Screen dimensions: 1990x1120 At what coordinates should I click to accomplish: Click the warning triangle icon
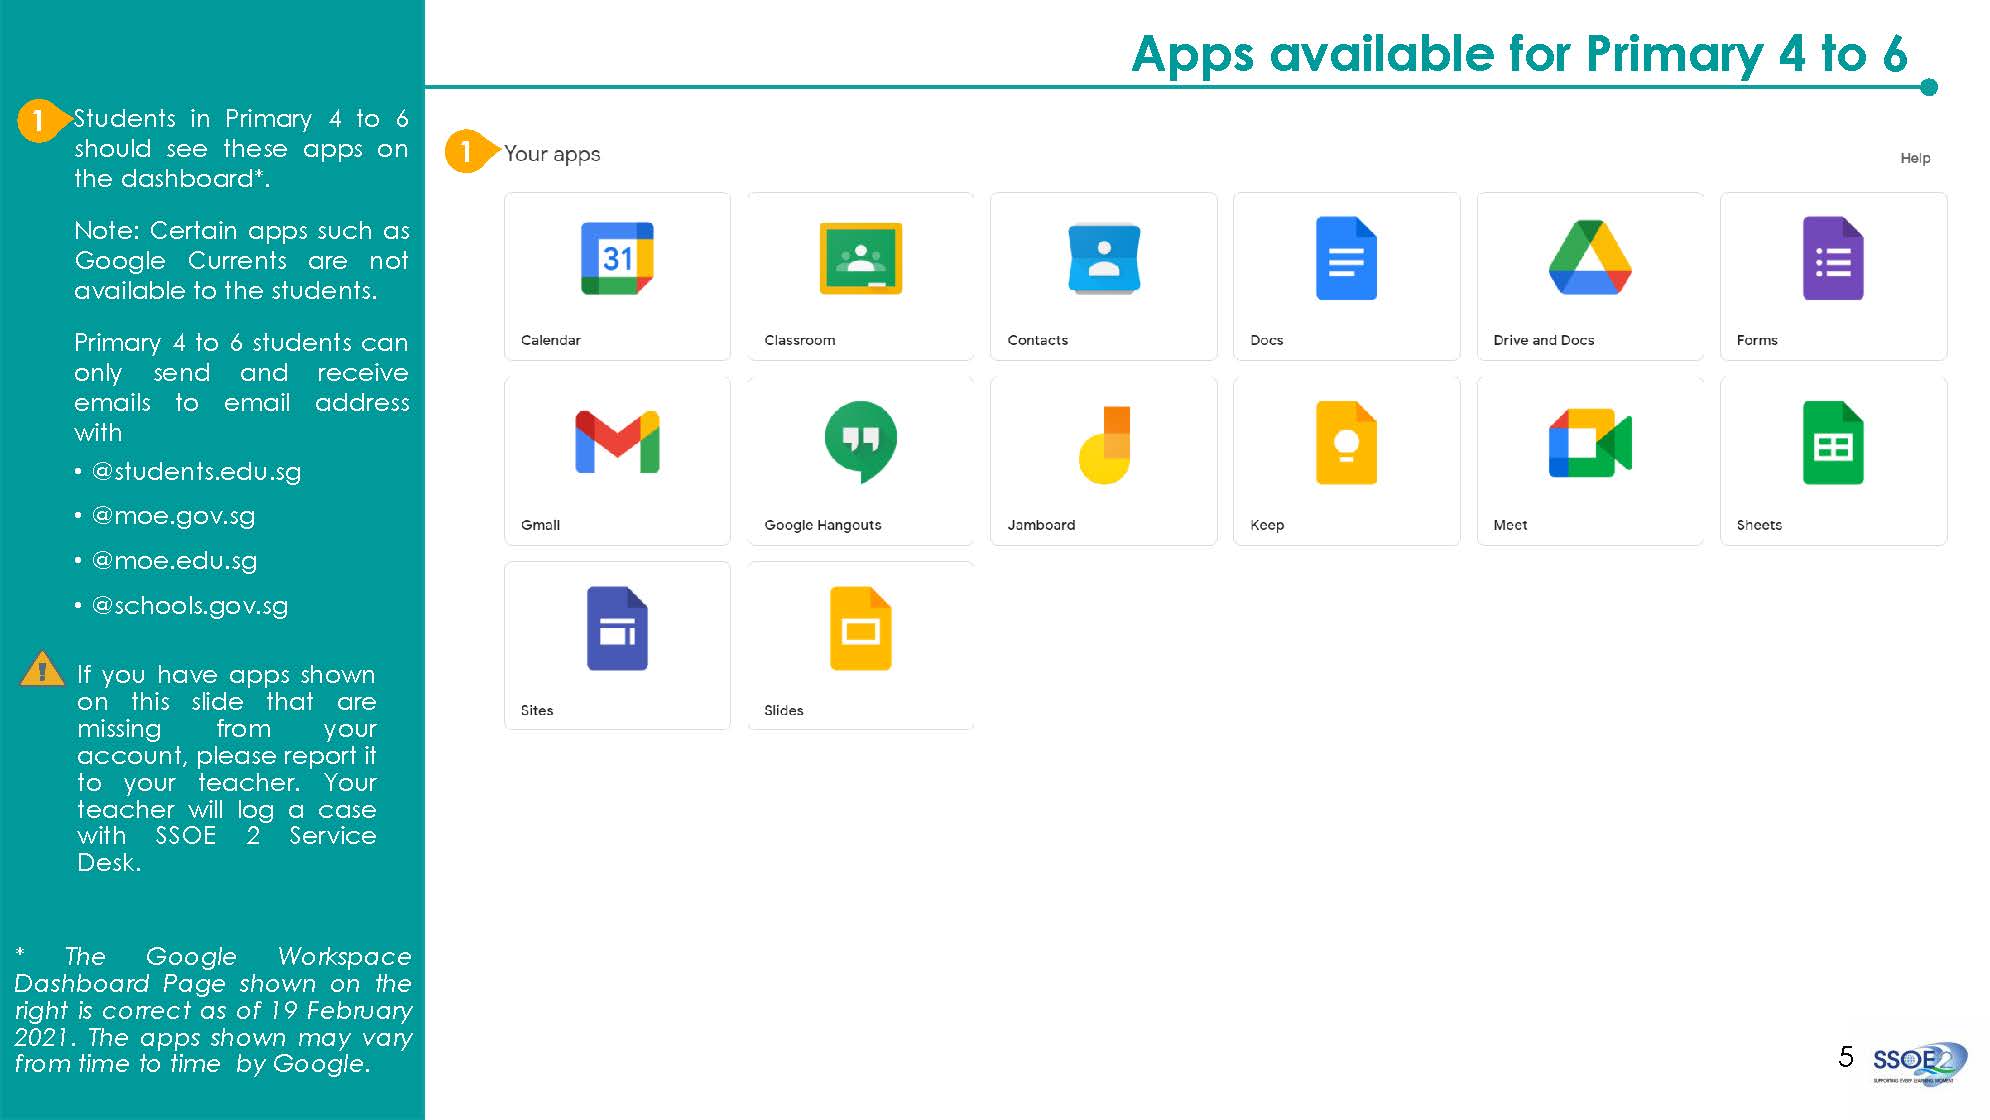coord(42,669)
